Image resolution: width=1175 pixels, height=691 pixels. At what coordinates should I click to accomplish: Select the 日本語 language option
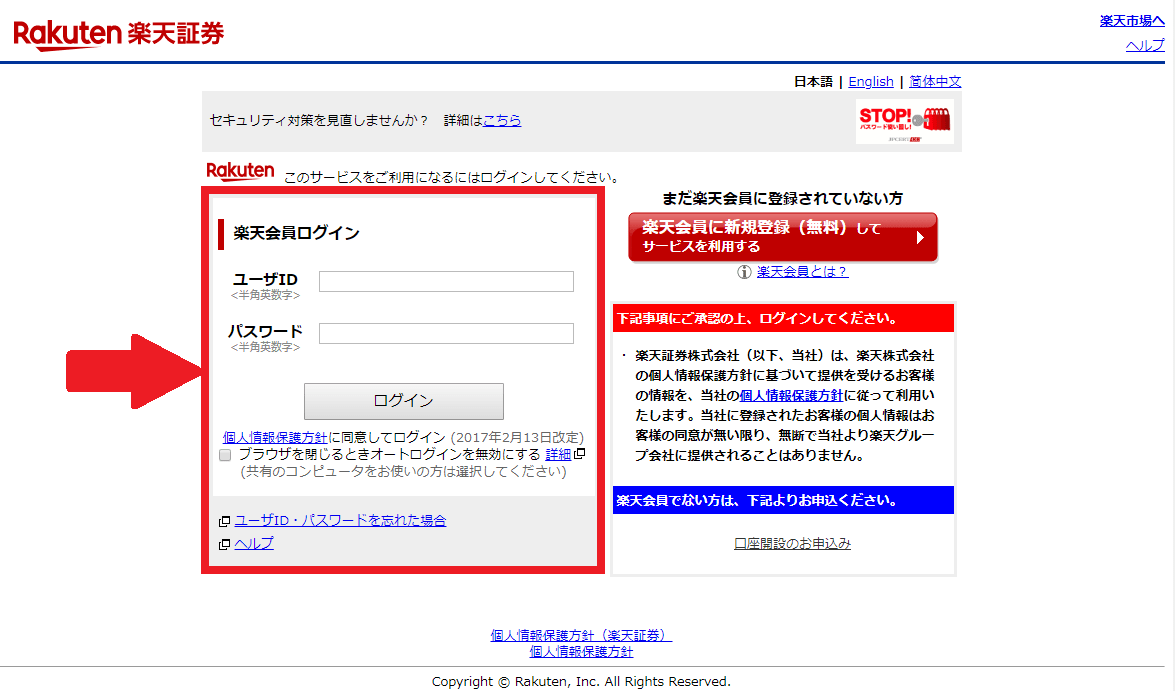pyautogui.click(x=813, y=82)
